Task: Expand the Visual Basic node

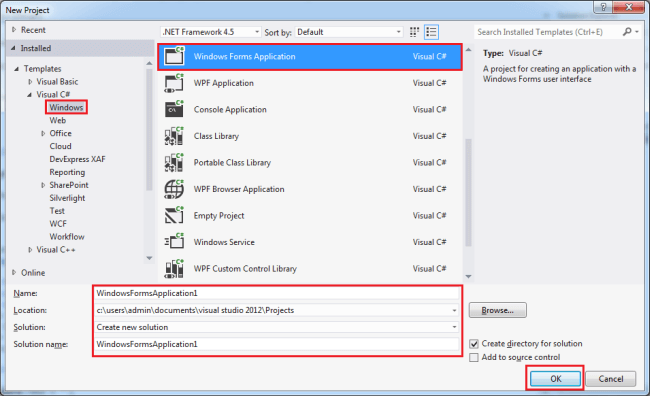Action: tap(30, 82)
